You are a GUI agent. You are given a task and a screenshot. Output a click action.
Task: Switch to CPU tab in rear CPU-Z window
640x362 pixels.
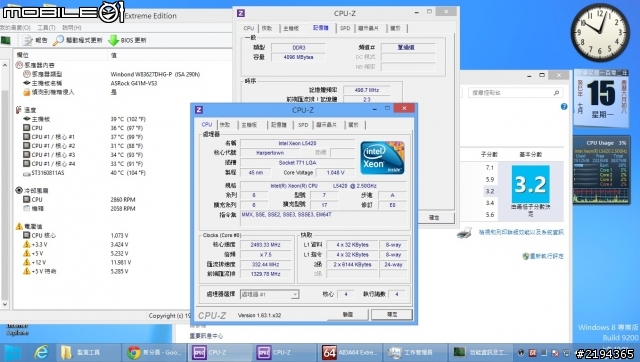point(249,28)
